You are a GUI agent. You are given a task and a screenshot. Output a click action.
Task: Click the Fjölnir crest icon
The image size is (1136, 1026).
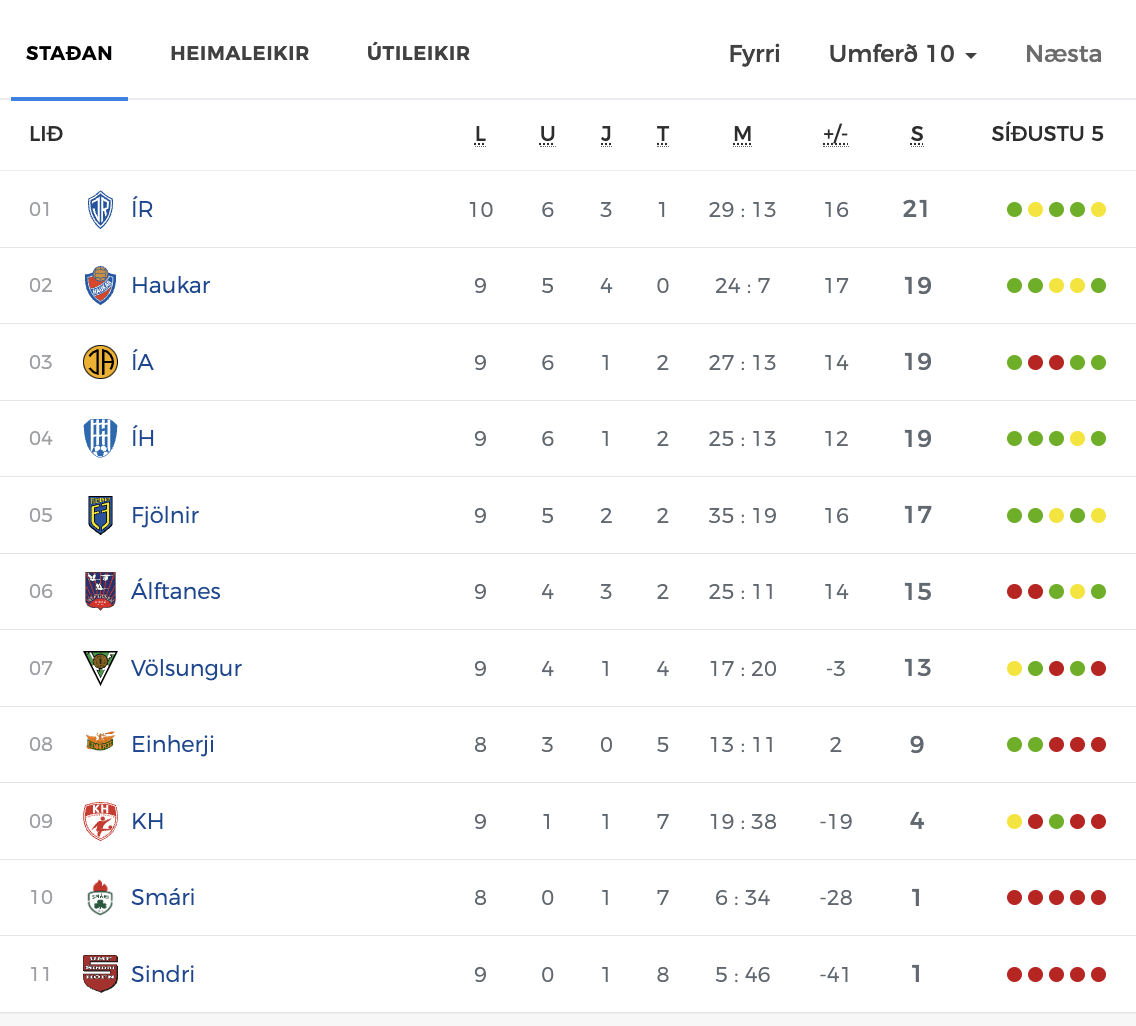click(100, 515)
